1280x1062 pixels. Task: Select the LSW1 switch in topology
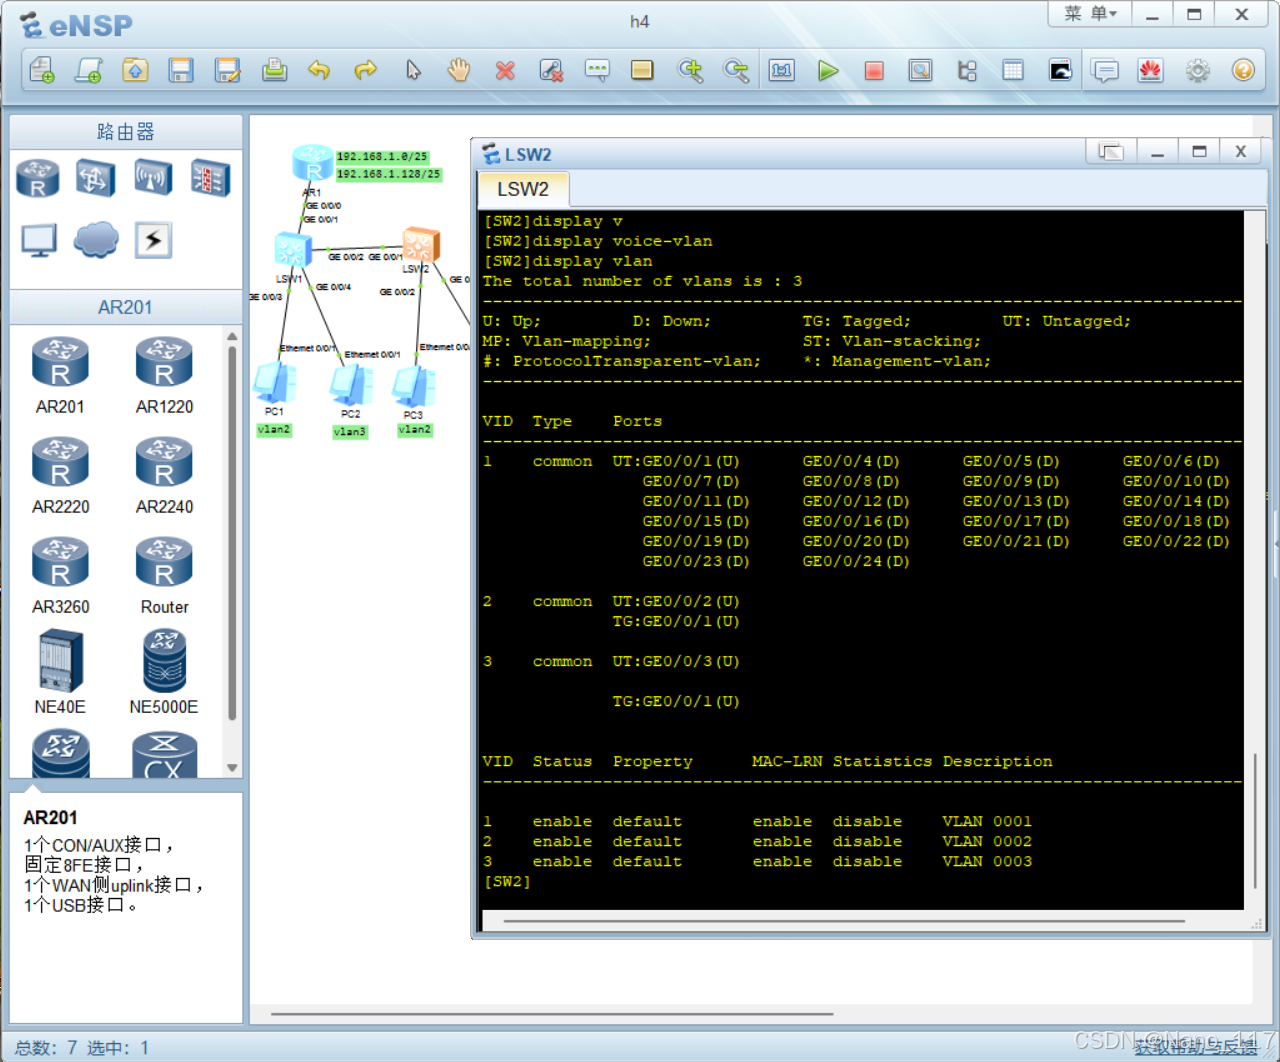(293, 249)
